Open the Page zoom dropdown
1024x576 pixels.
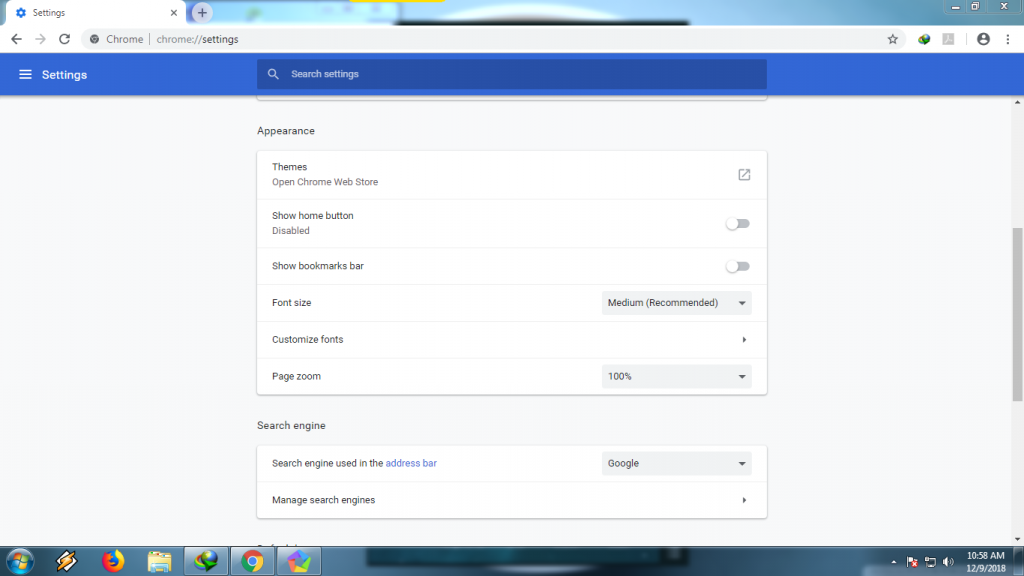(676, 377)
